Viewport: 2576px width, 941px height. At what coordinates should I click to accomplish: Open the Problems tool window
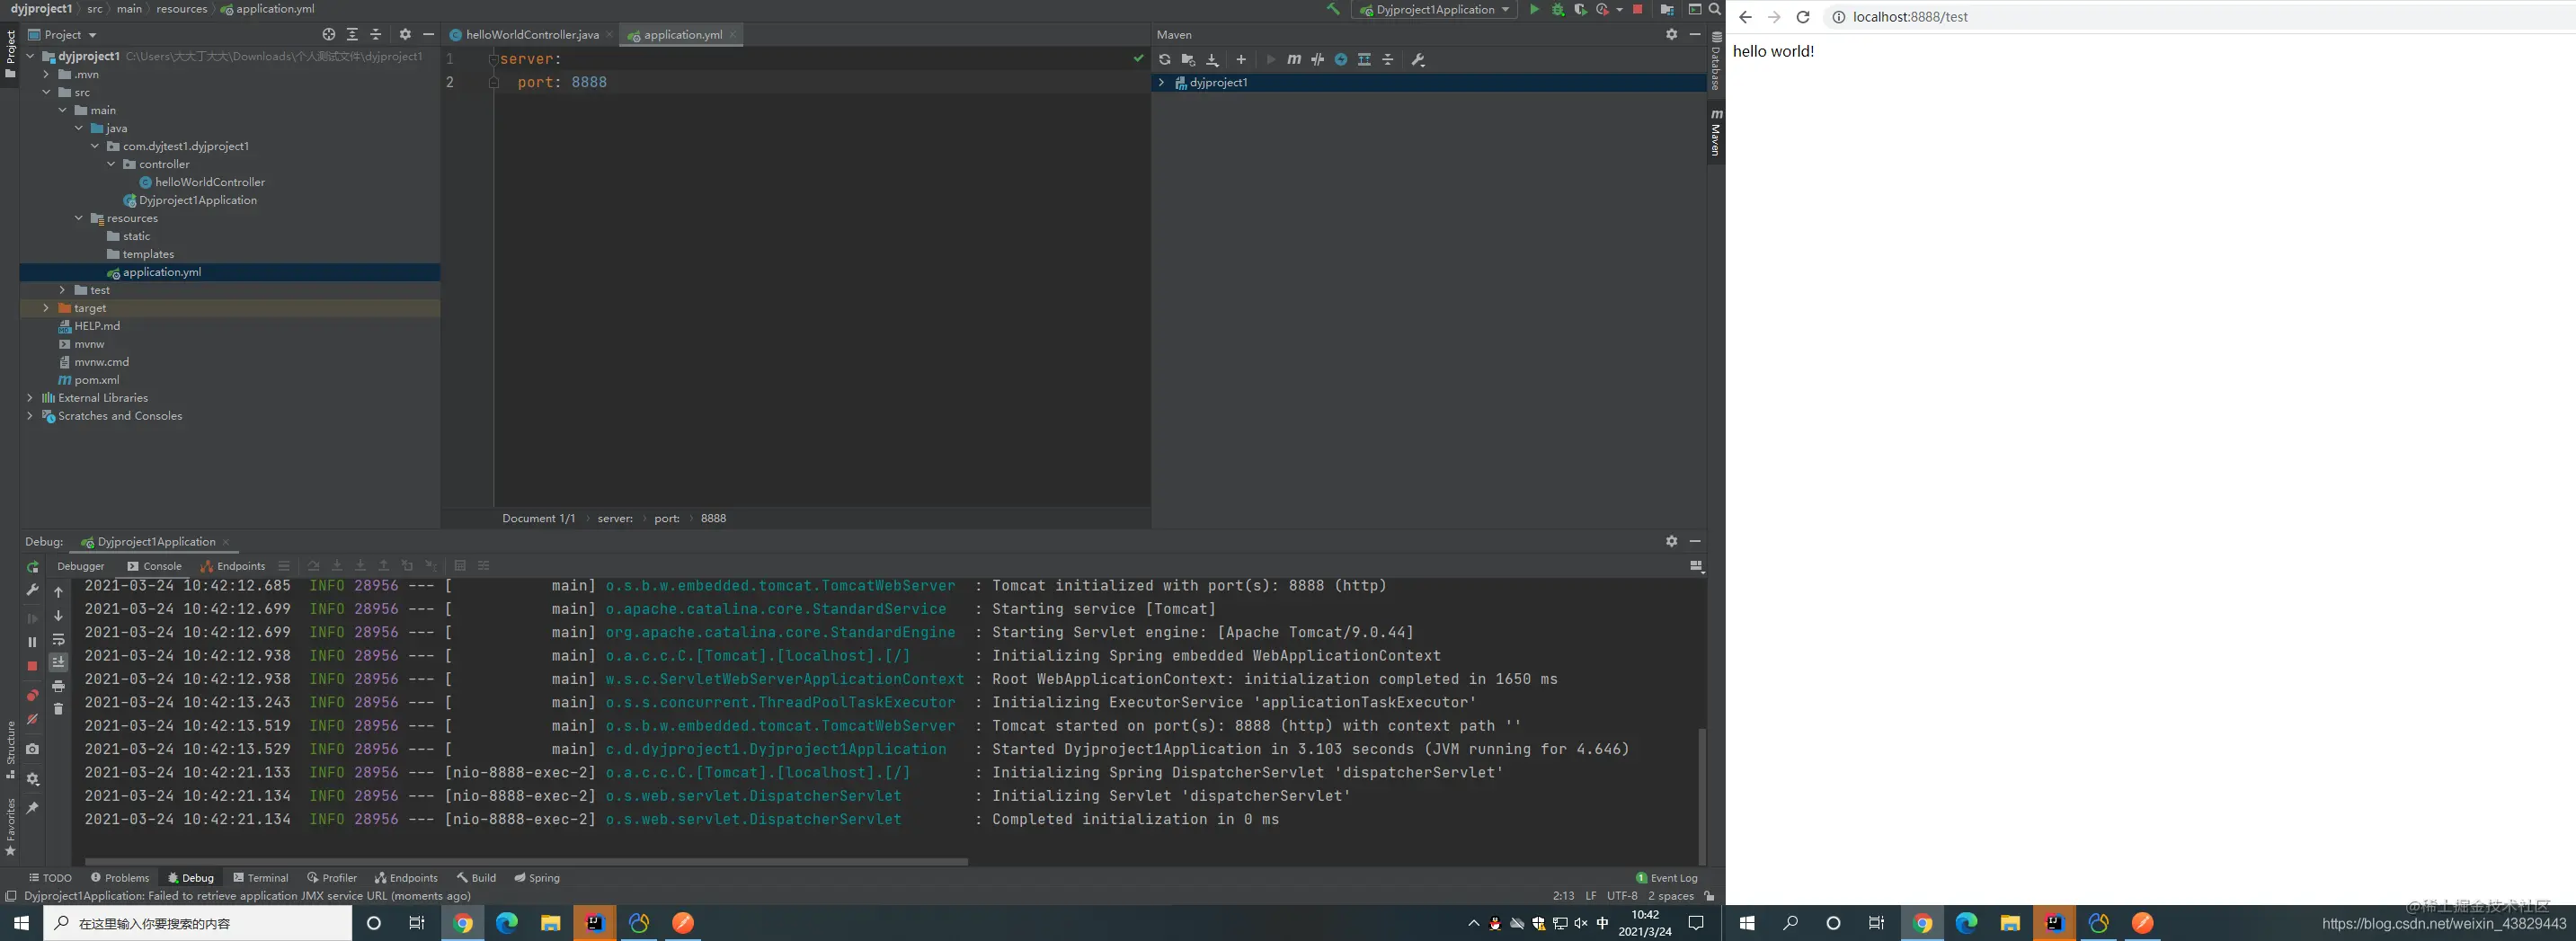[119, 878]
